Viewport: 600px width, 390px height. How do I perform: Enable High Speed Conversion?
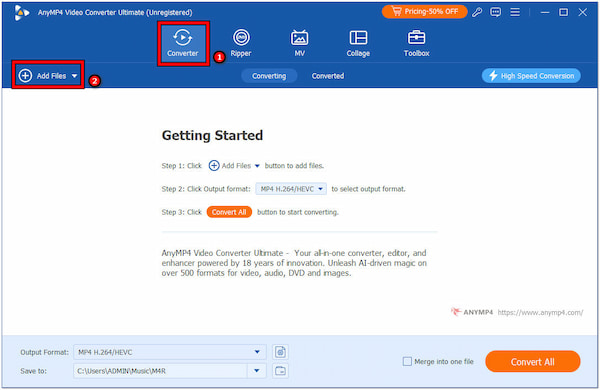pos(531,76)
